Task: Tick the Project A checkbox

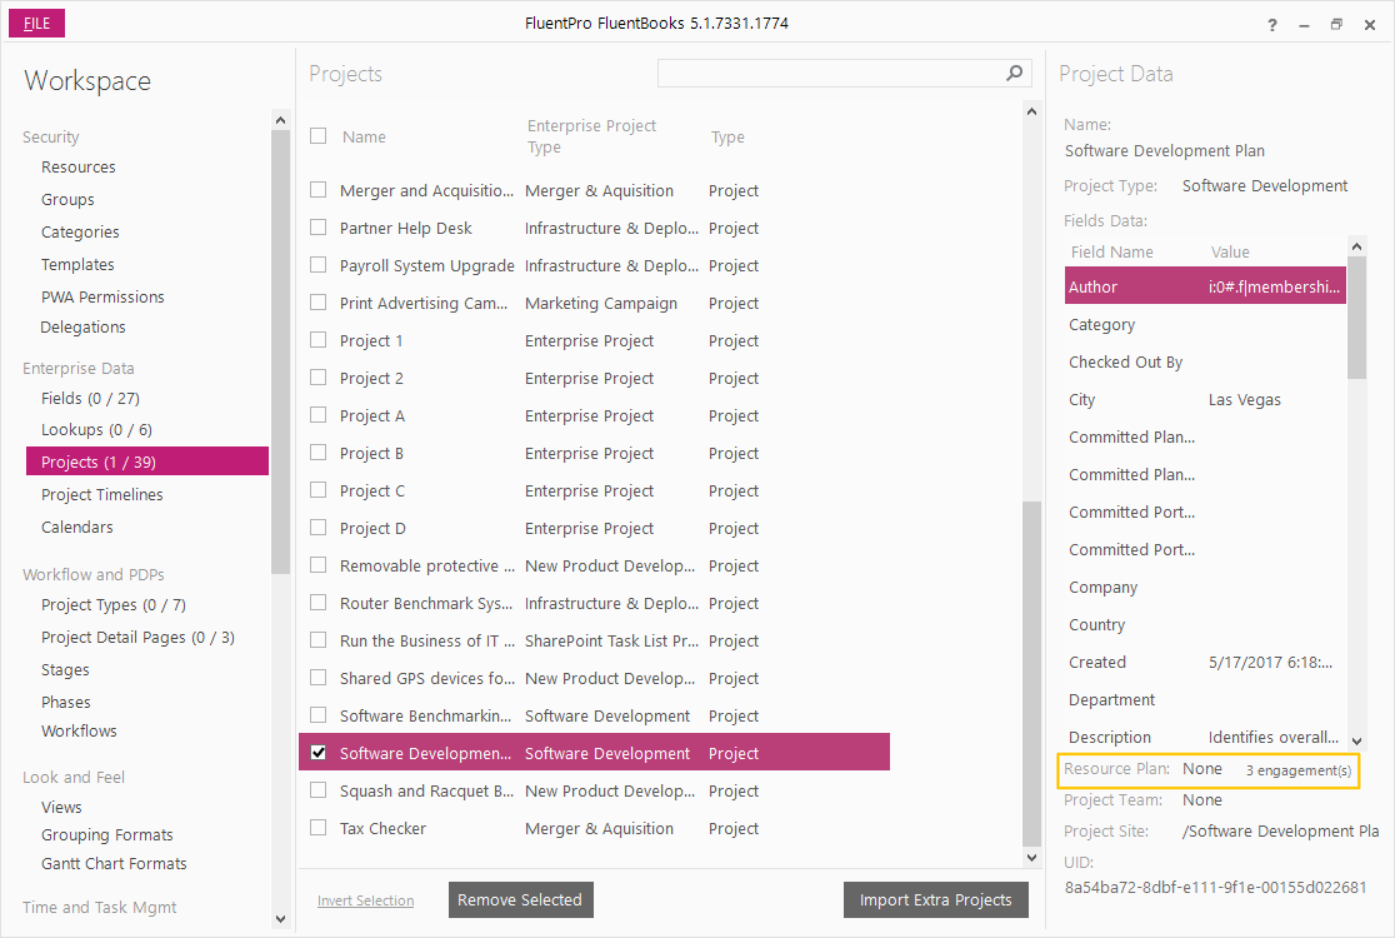Action: pos(318,415)
